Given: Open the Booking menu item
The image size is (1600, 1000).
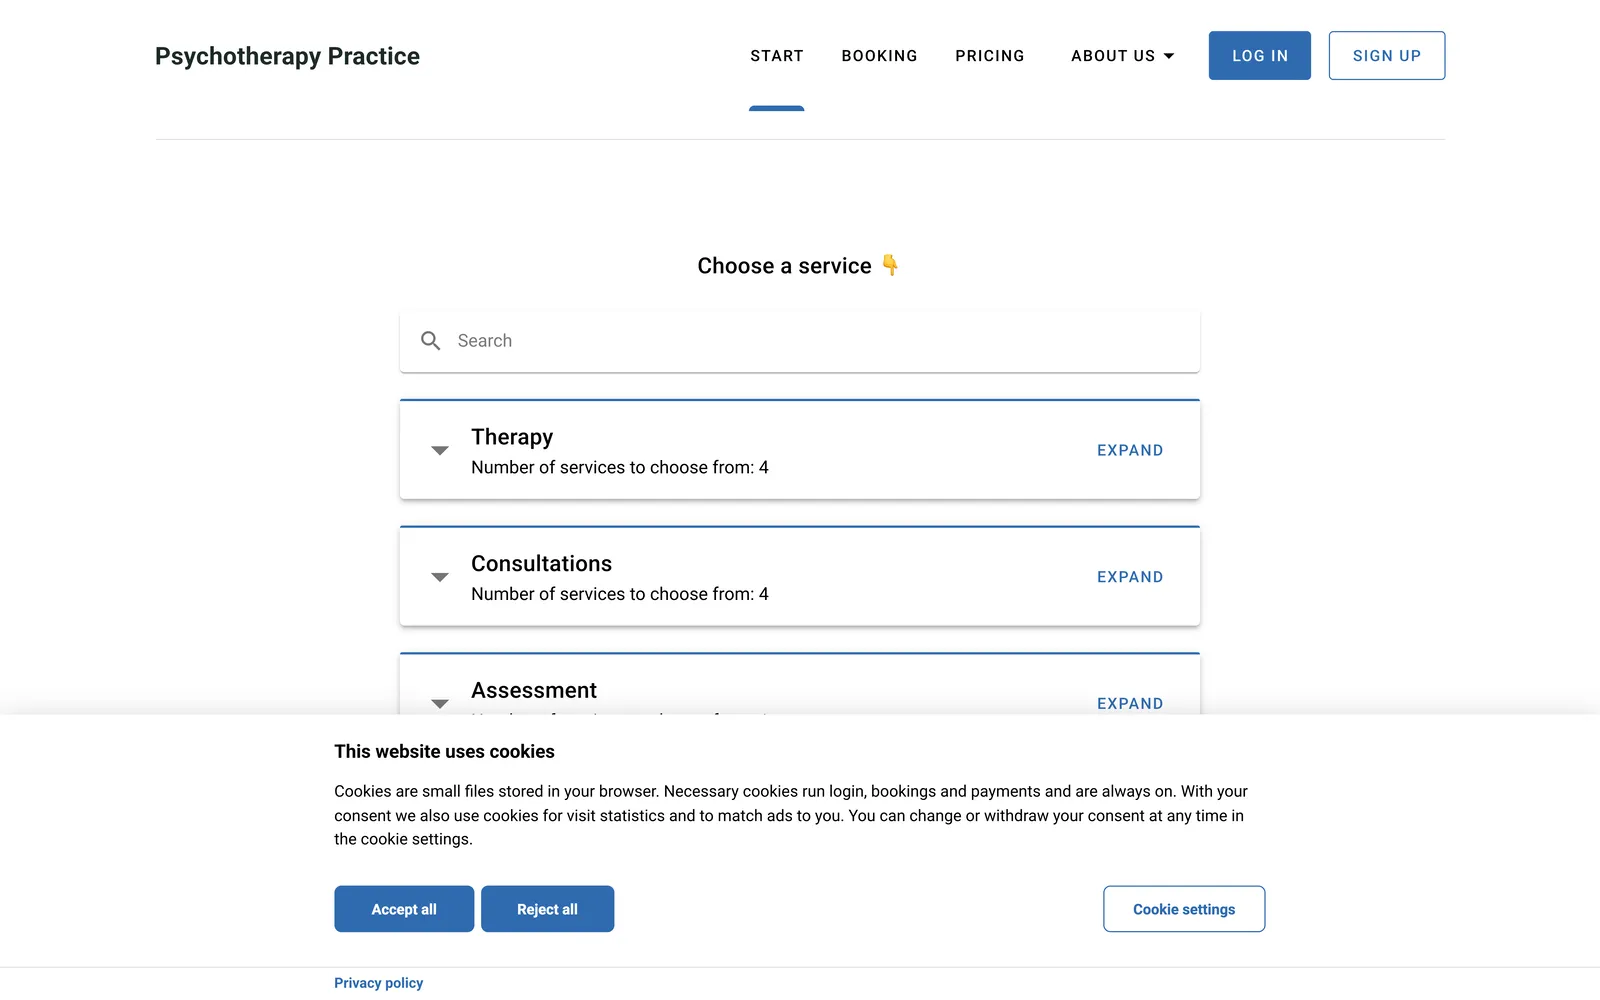Looking at the screenshot, I should 880,56.
